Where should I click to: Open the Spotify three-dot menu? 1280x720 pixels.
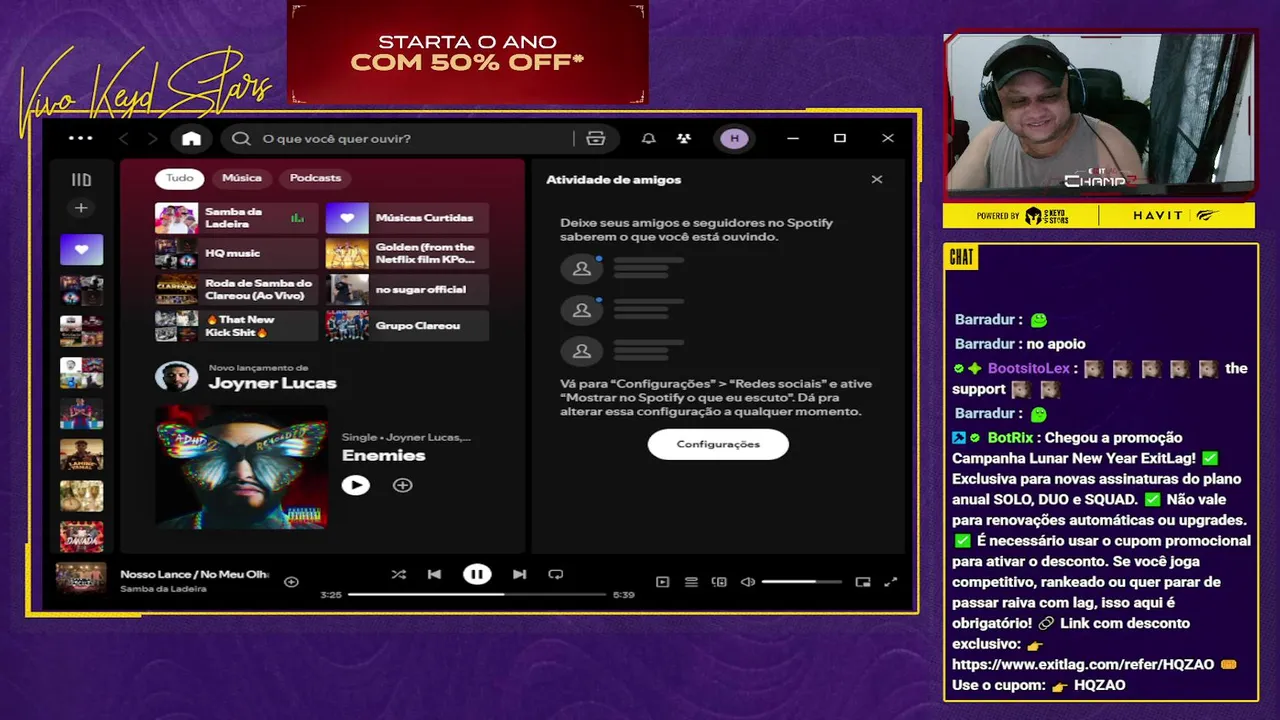coord(80,138)
